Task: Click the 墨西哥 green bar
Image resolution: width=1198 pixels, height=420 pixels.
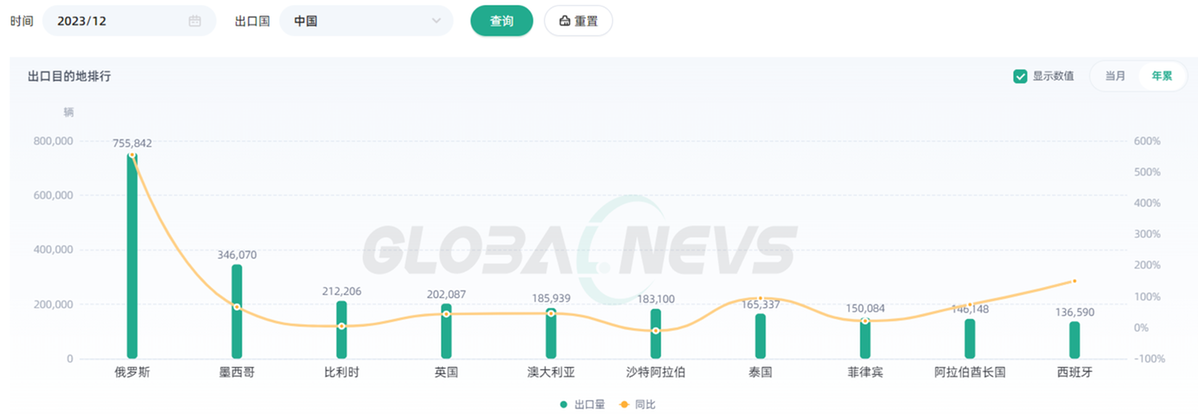Action: 237,312
